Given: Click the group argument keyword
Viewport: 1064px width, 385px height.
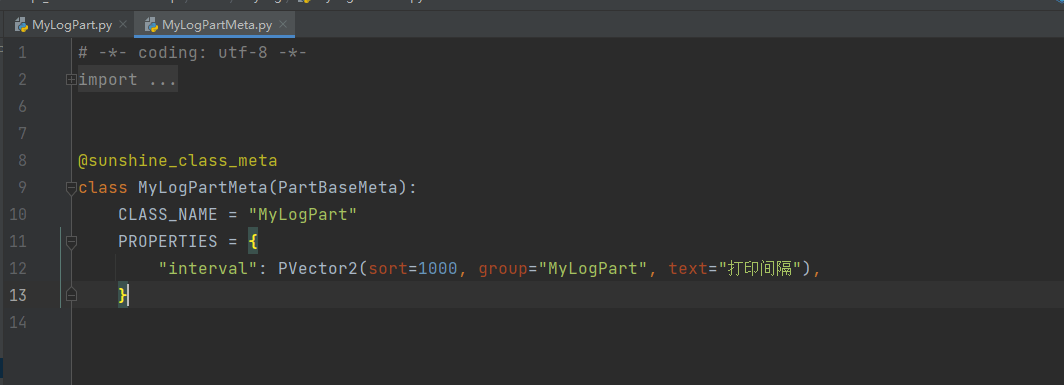Looking at the screenshot, I should pyautogui.click(x=503, y=268).
